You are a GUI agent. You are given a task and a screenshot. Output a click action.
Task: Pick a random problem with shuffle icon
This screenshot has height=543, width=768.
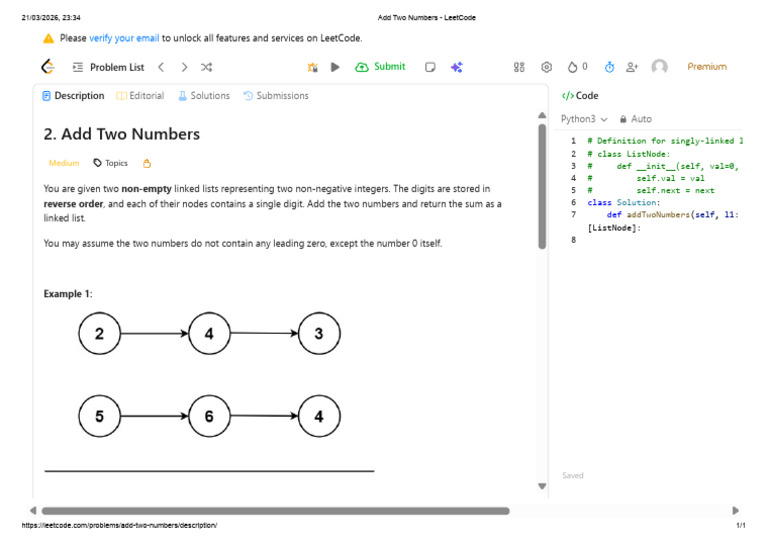(207, 67)
